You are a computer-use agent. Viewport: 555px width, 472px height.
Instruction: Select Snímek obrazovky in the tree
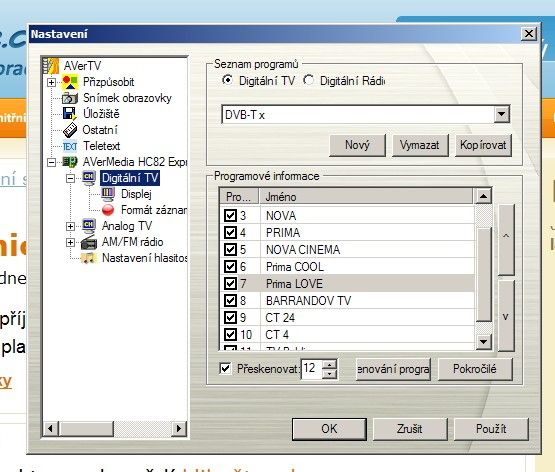tap(127, 98)
